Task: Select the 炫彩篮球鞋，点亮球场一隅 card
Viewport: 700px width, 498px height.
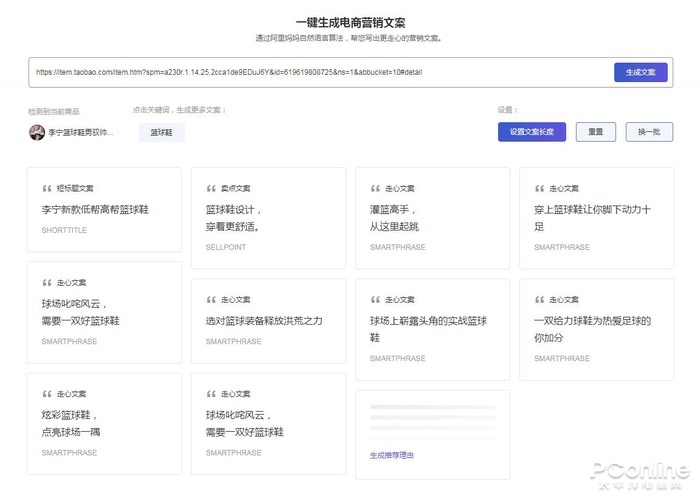Action: (x=104, y=423)
